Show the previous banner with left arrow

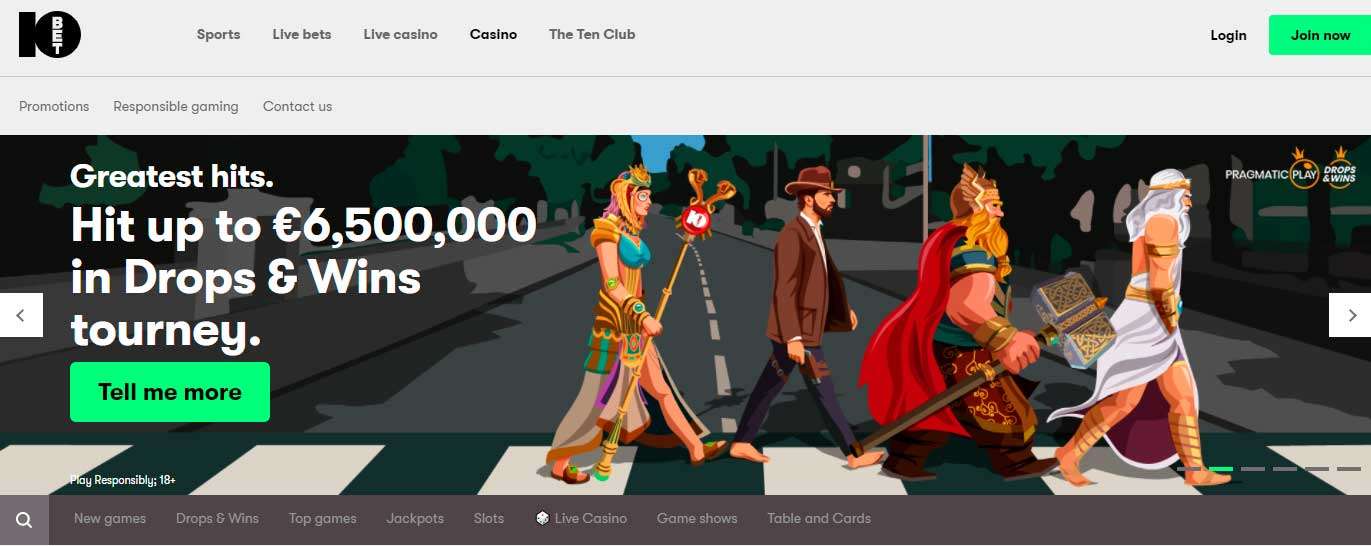click(x=21, y=315)
